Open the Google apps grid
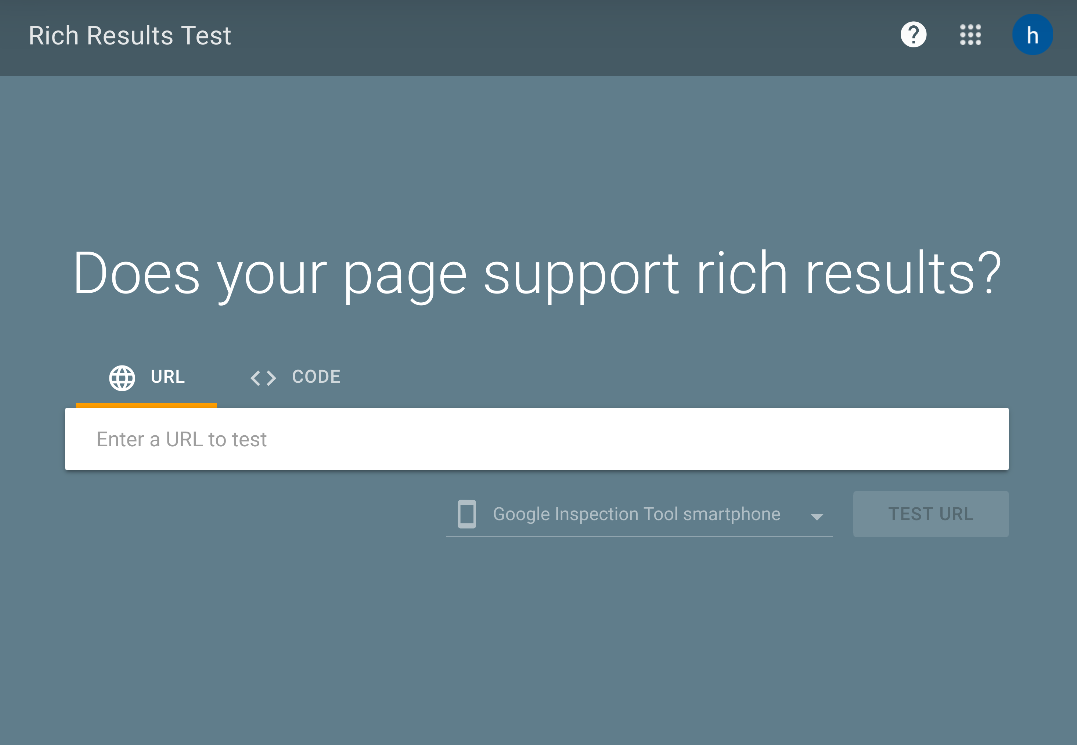This screenshot has height=745, width=1077. pyautogui.click(x=970, y=35)
